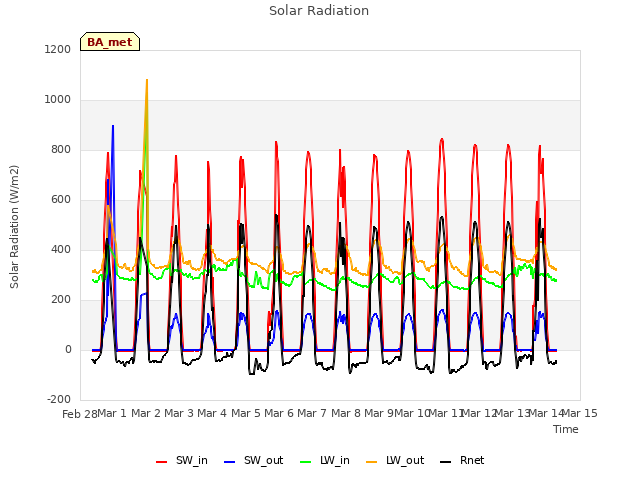Viewport: 640px width, 480px height.
Task: Click the Mar 2 x-axis label
Action: [x=146, y=413]
